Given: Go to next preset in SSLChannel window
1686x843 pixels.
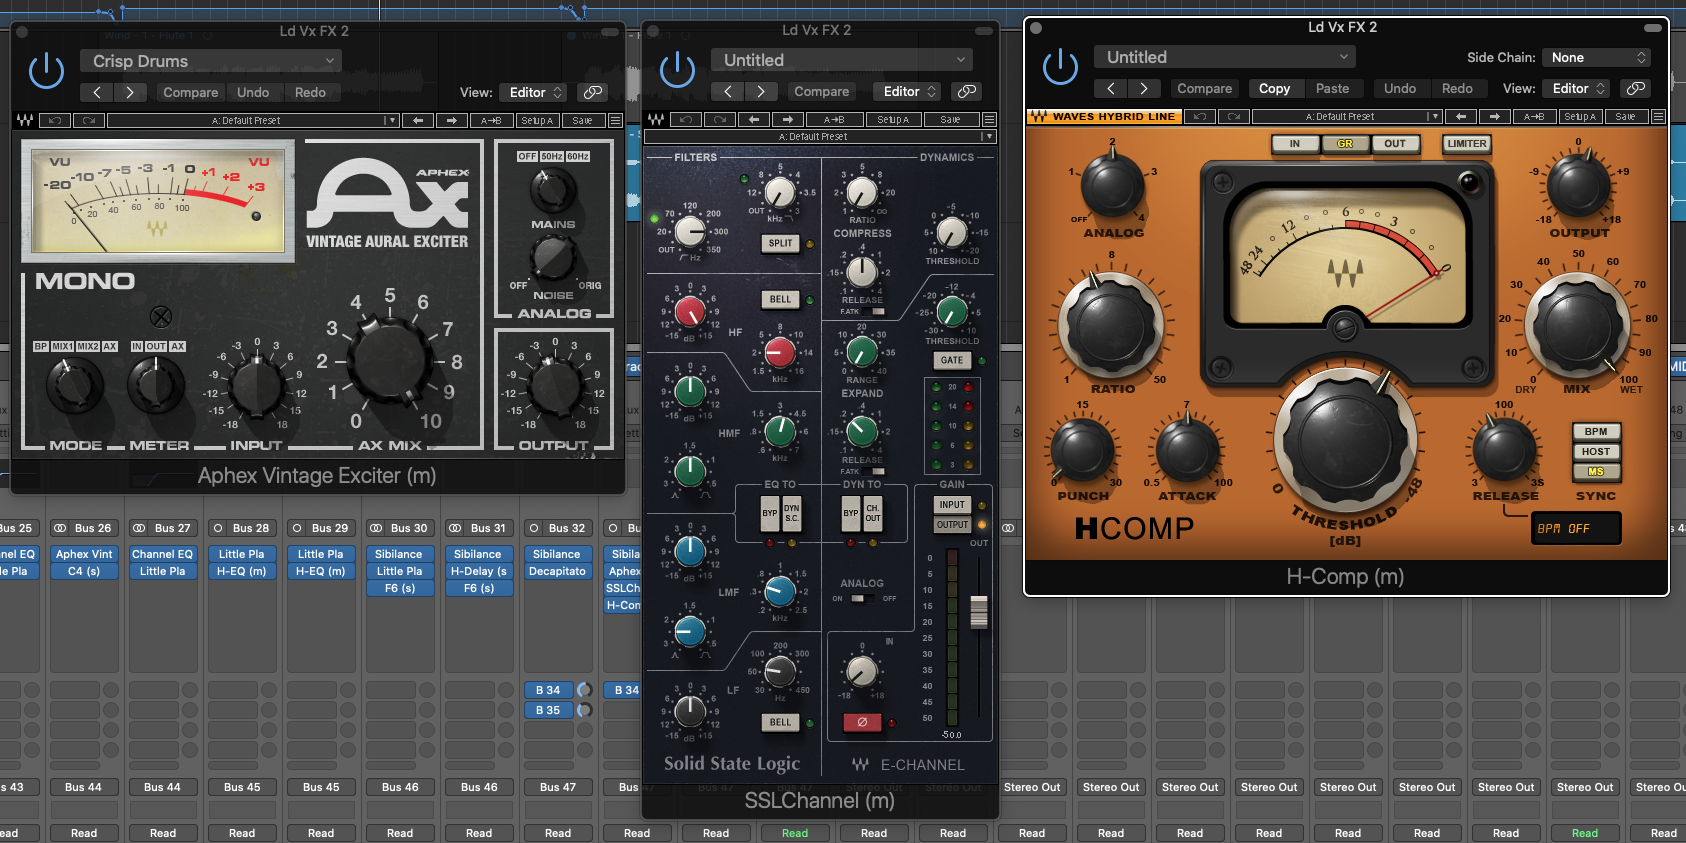Looking at the screenshot, I should pos(762,91).
